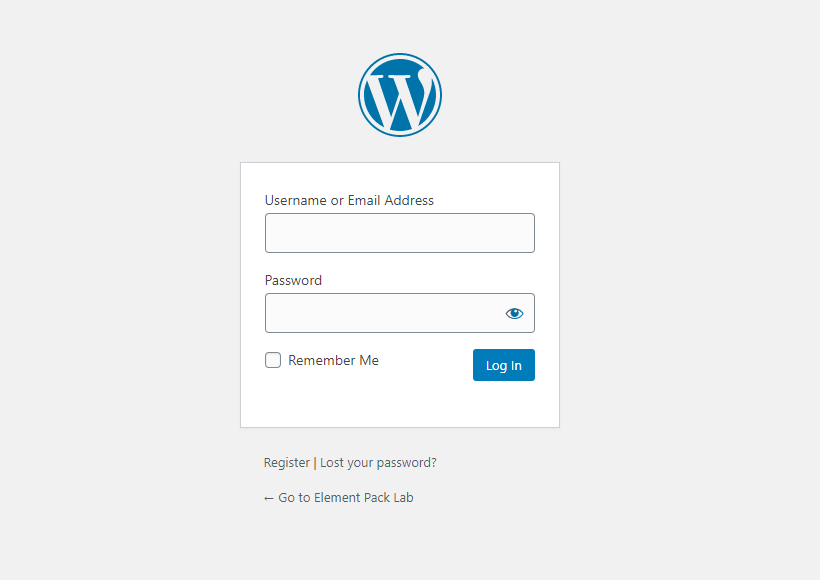Click the Remember Me label text
The image size is (820, 580).
point(333,360)
